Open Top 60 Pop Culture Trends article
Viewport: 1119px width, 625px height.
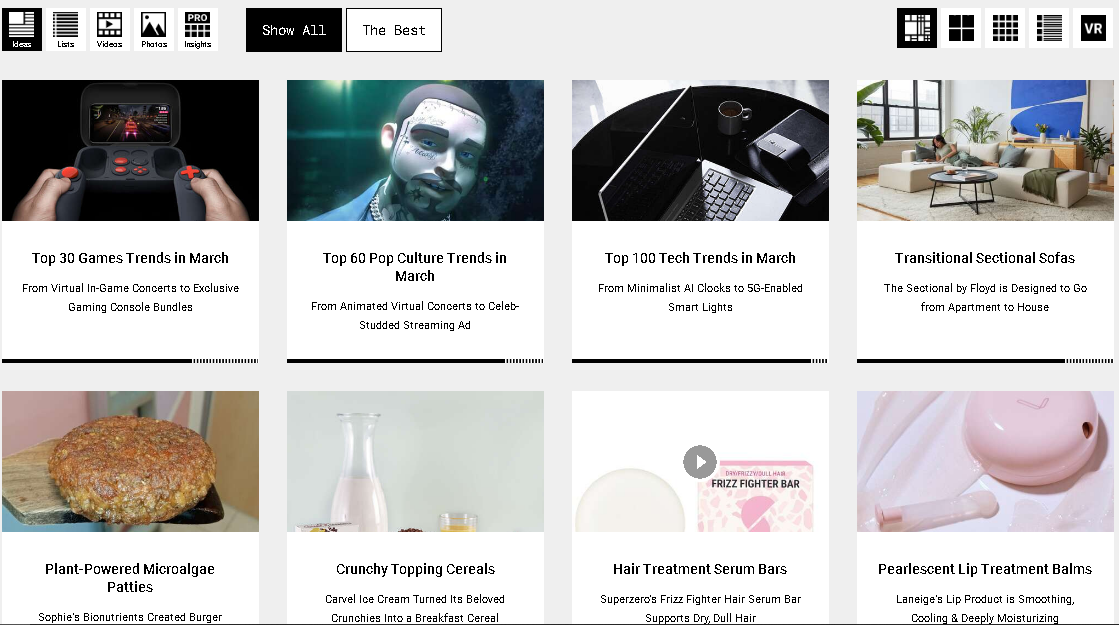click(x=415, y=267)
